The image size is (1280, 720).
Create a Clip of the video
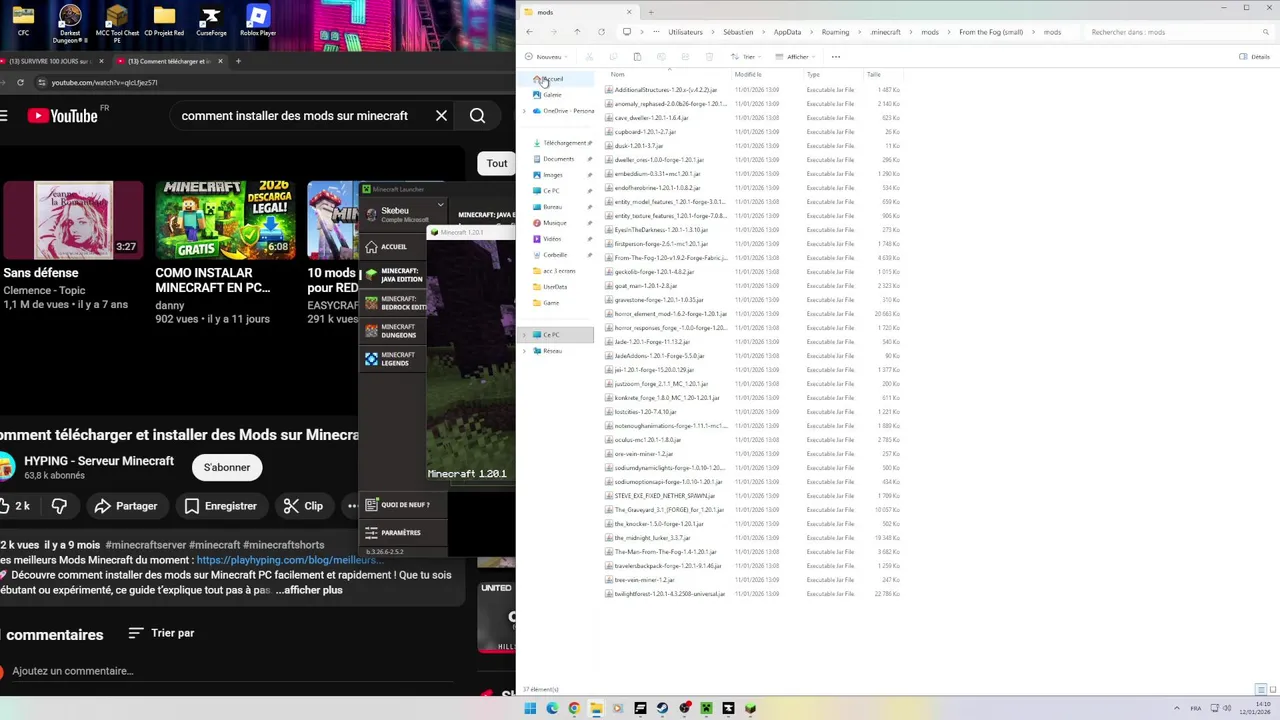[x=303, y=506]
